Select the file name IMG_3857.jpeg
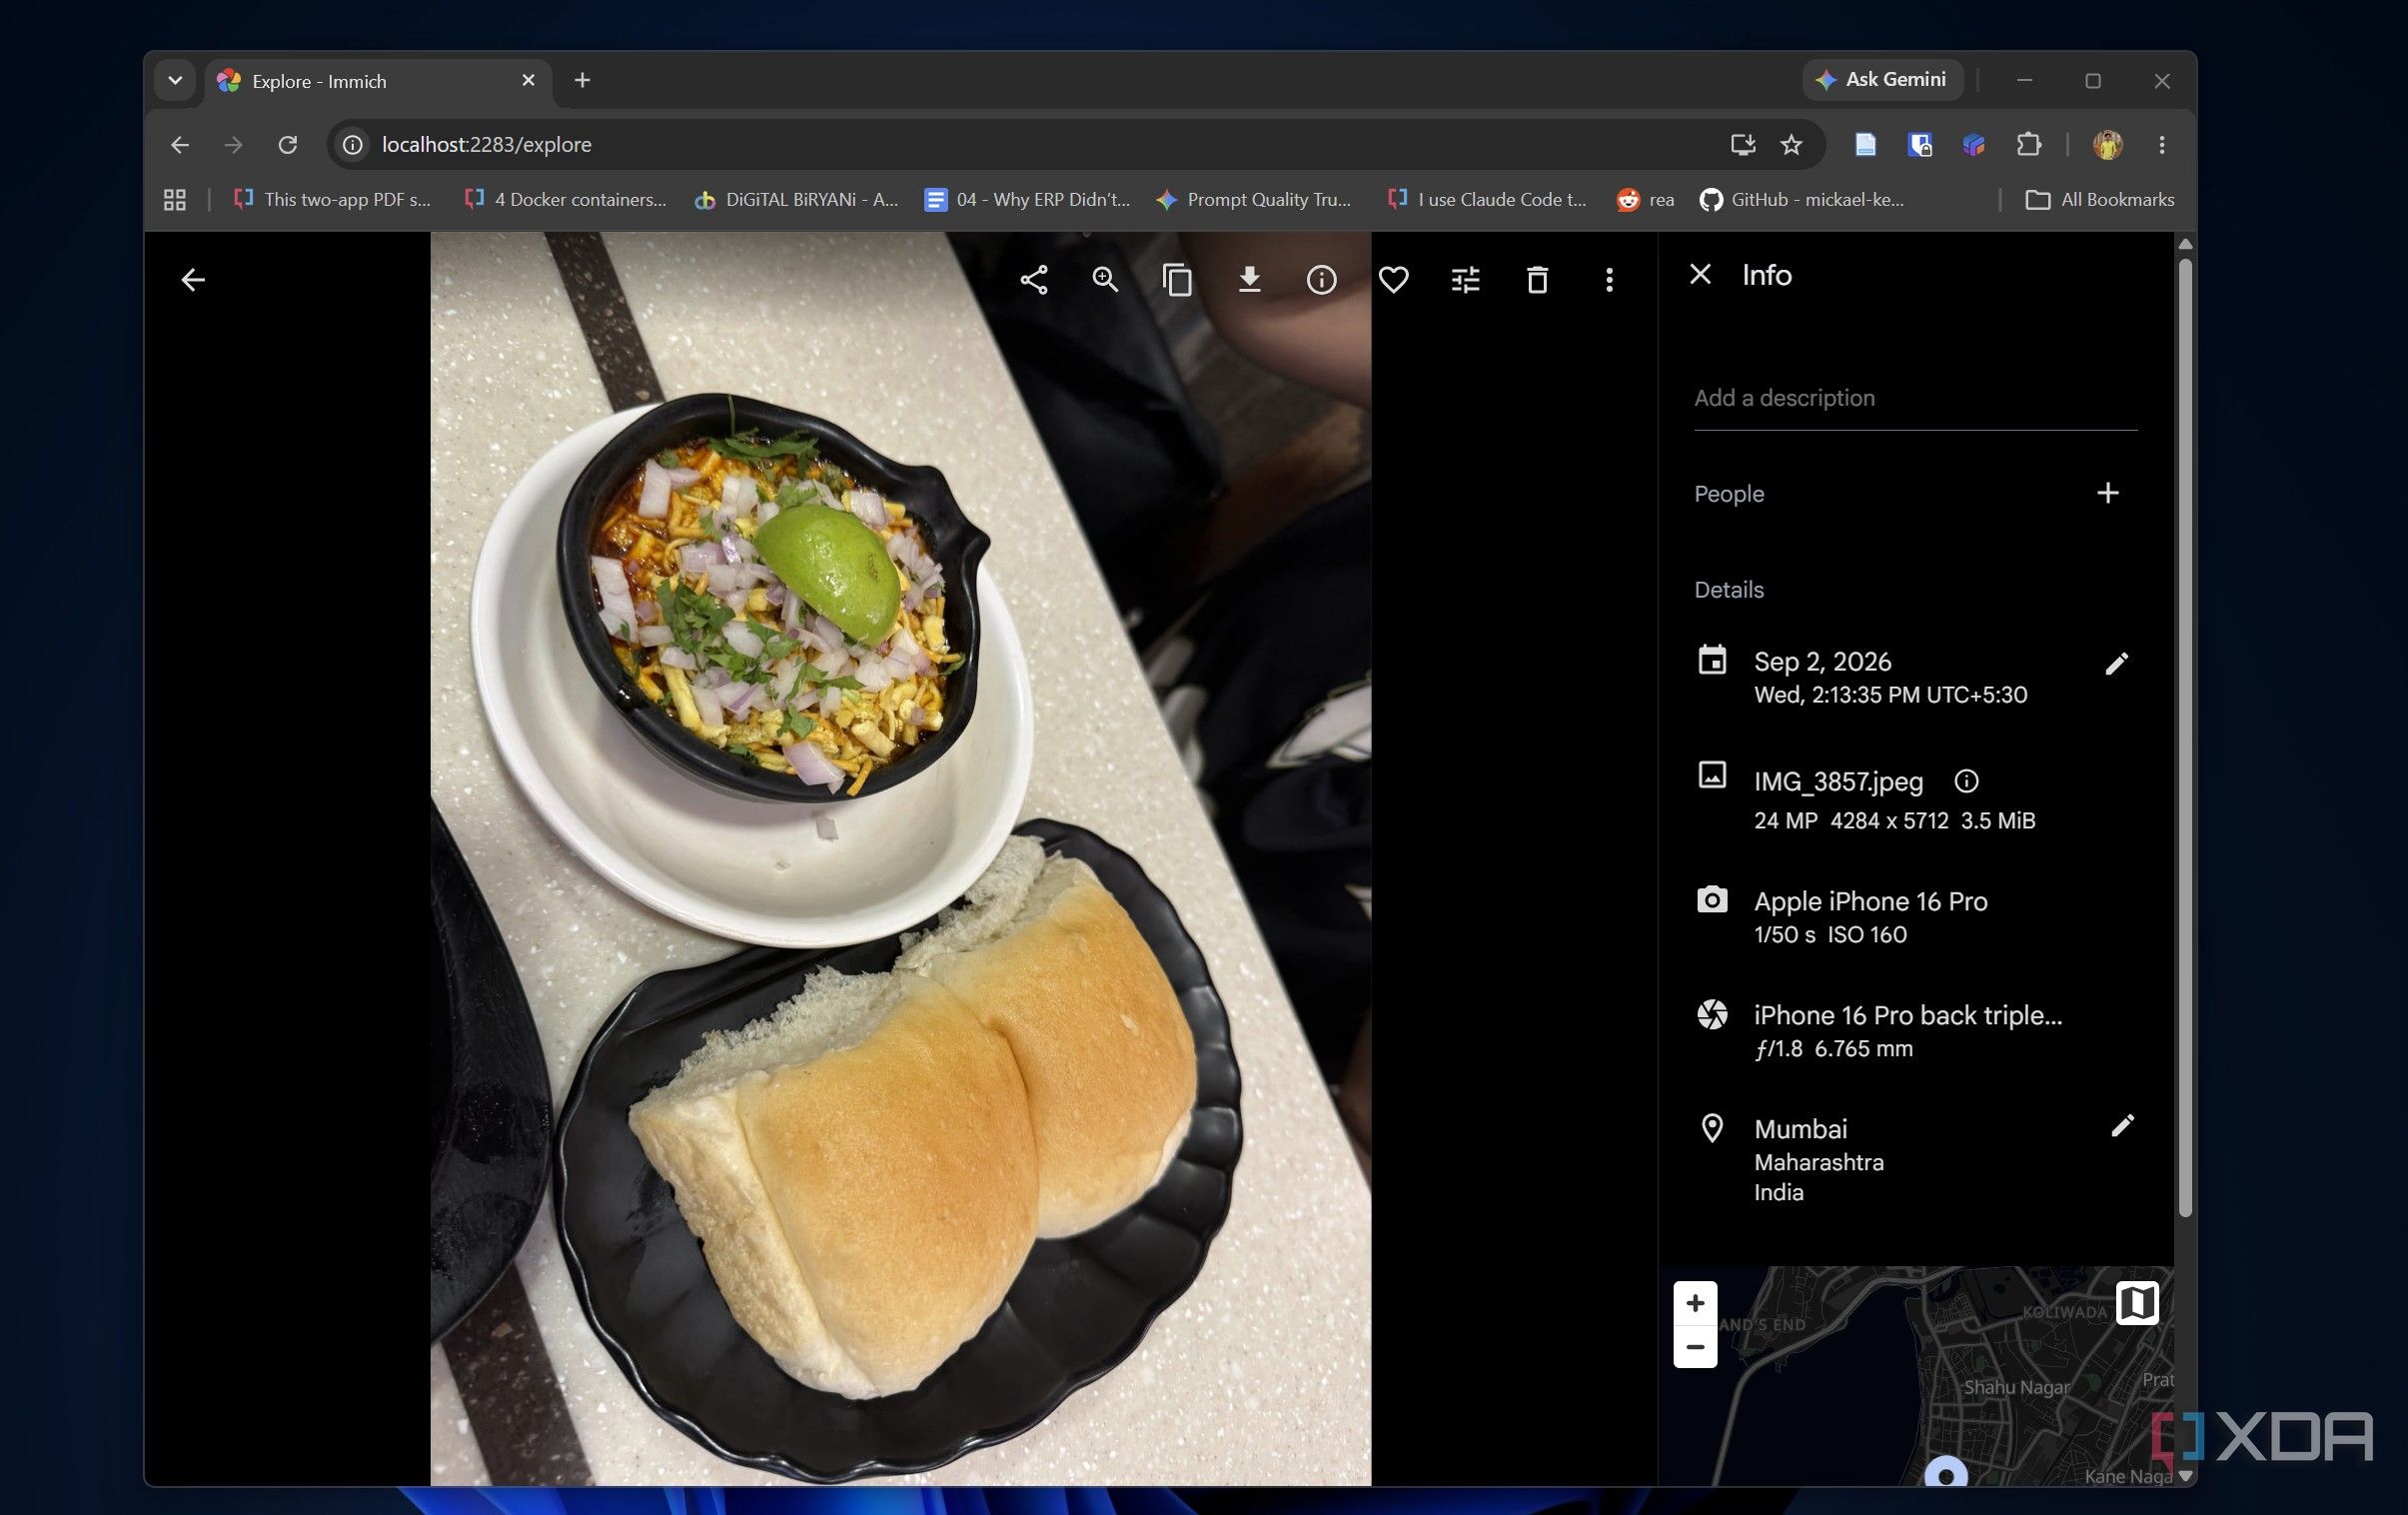This screenshot has width=2408, height=1515. tap(1838, 781)
